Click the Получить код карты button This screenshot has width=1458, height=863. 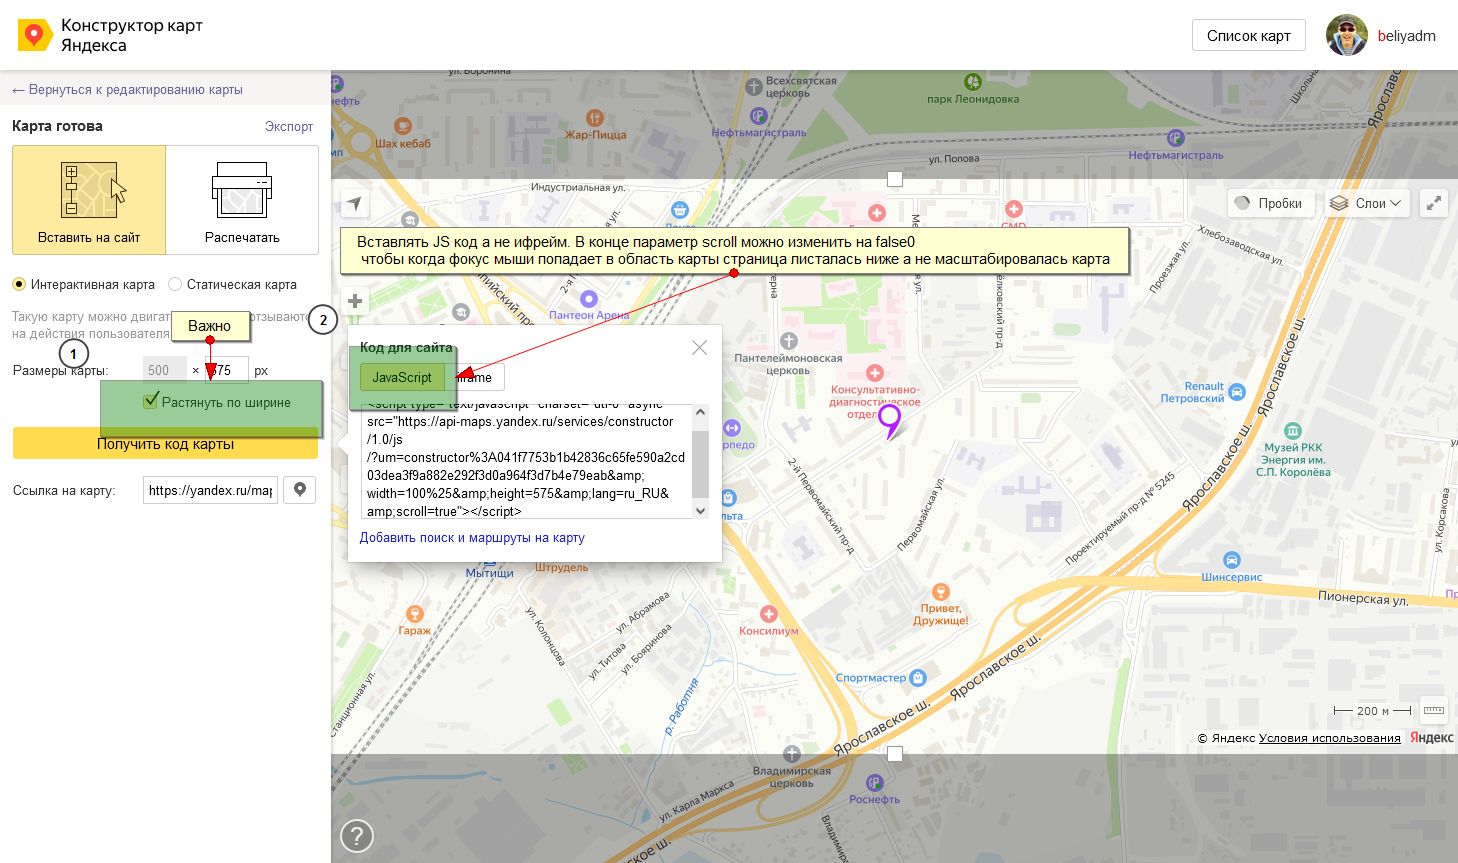[165, 444]
